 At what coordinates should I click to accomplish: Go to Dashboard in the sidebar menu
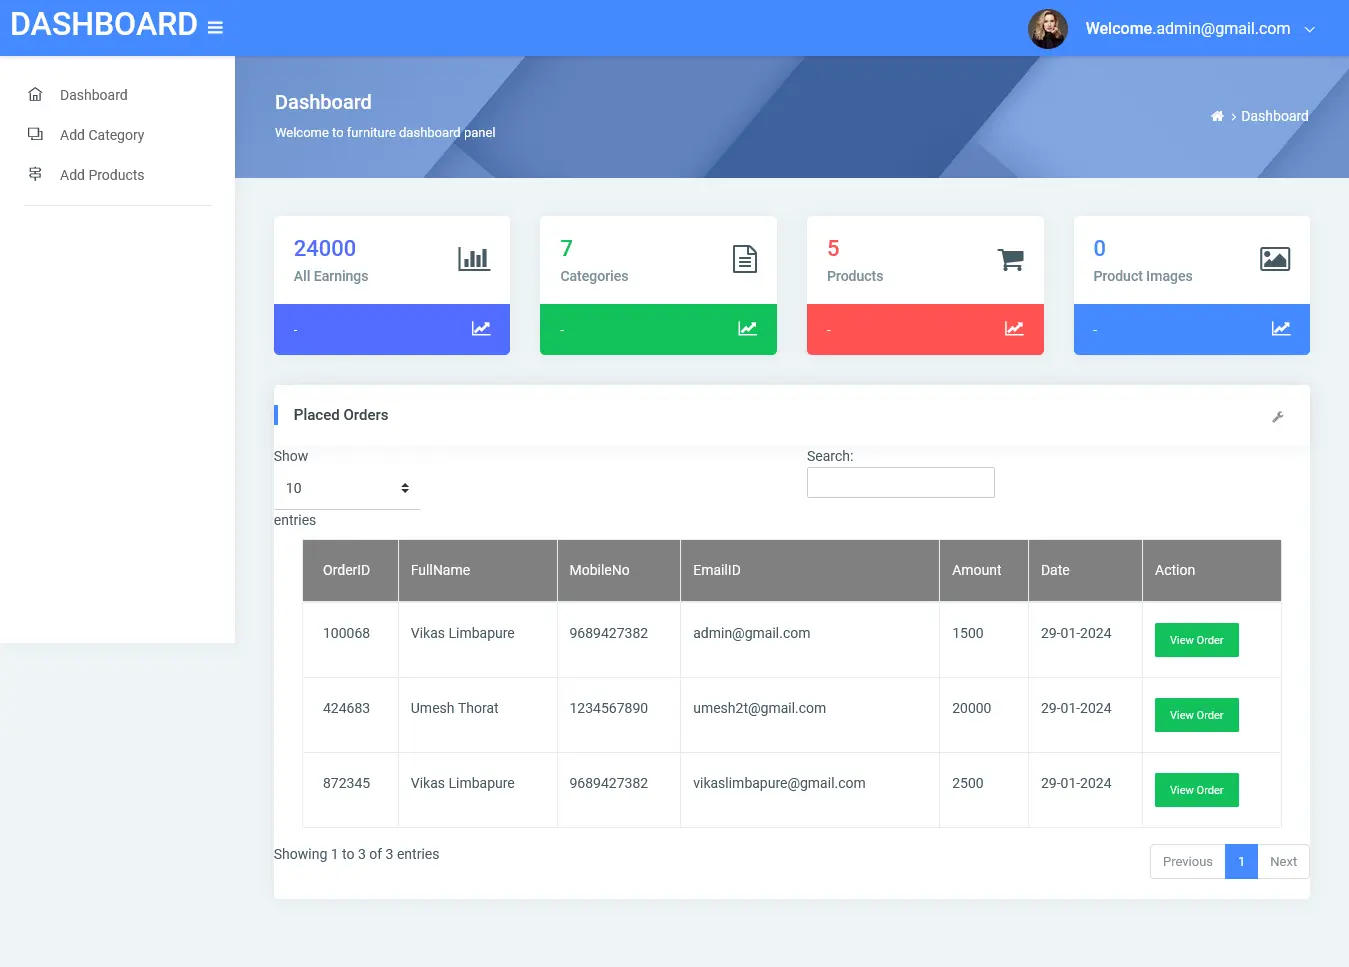[x=94, y=95]
